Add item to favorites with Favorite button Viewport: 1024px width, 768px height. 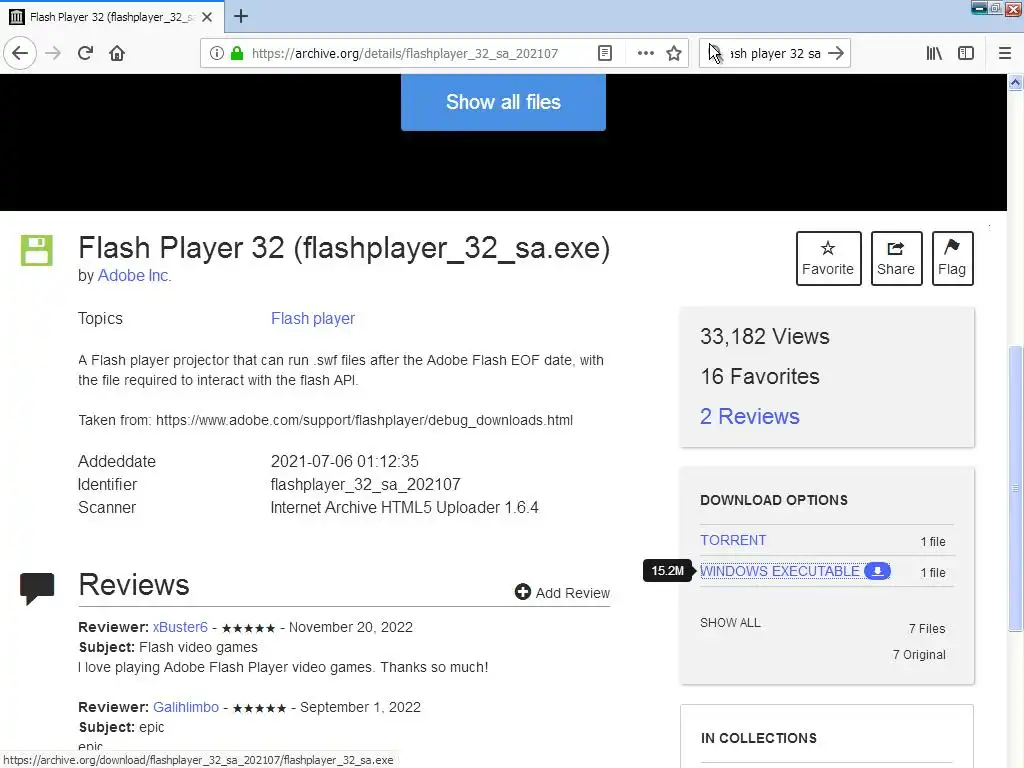pyautogui.click(x=828, y=259)
